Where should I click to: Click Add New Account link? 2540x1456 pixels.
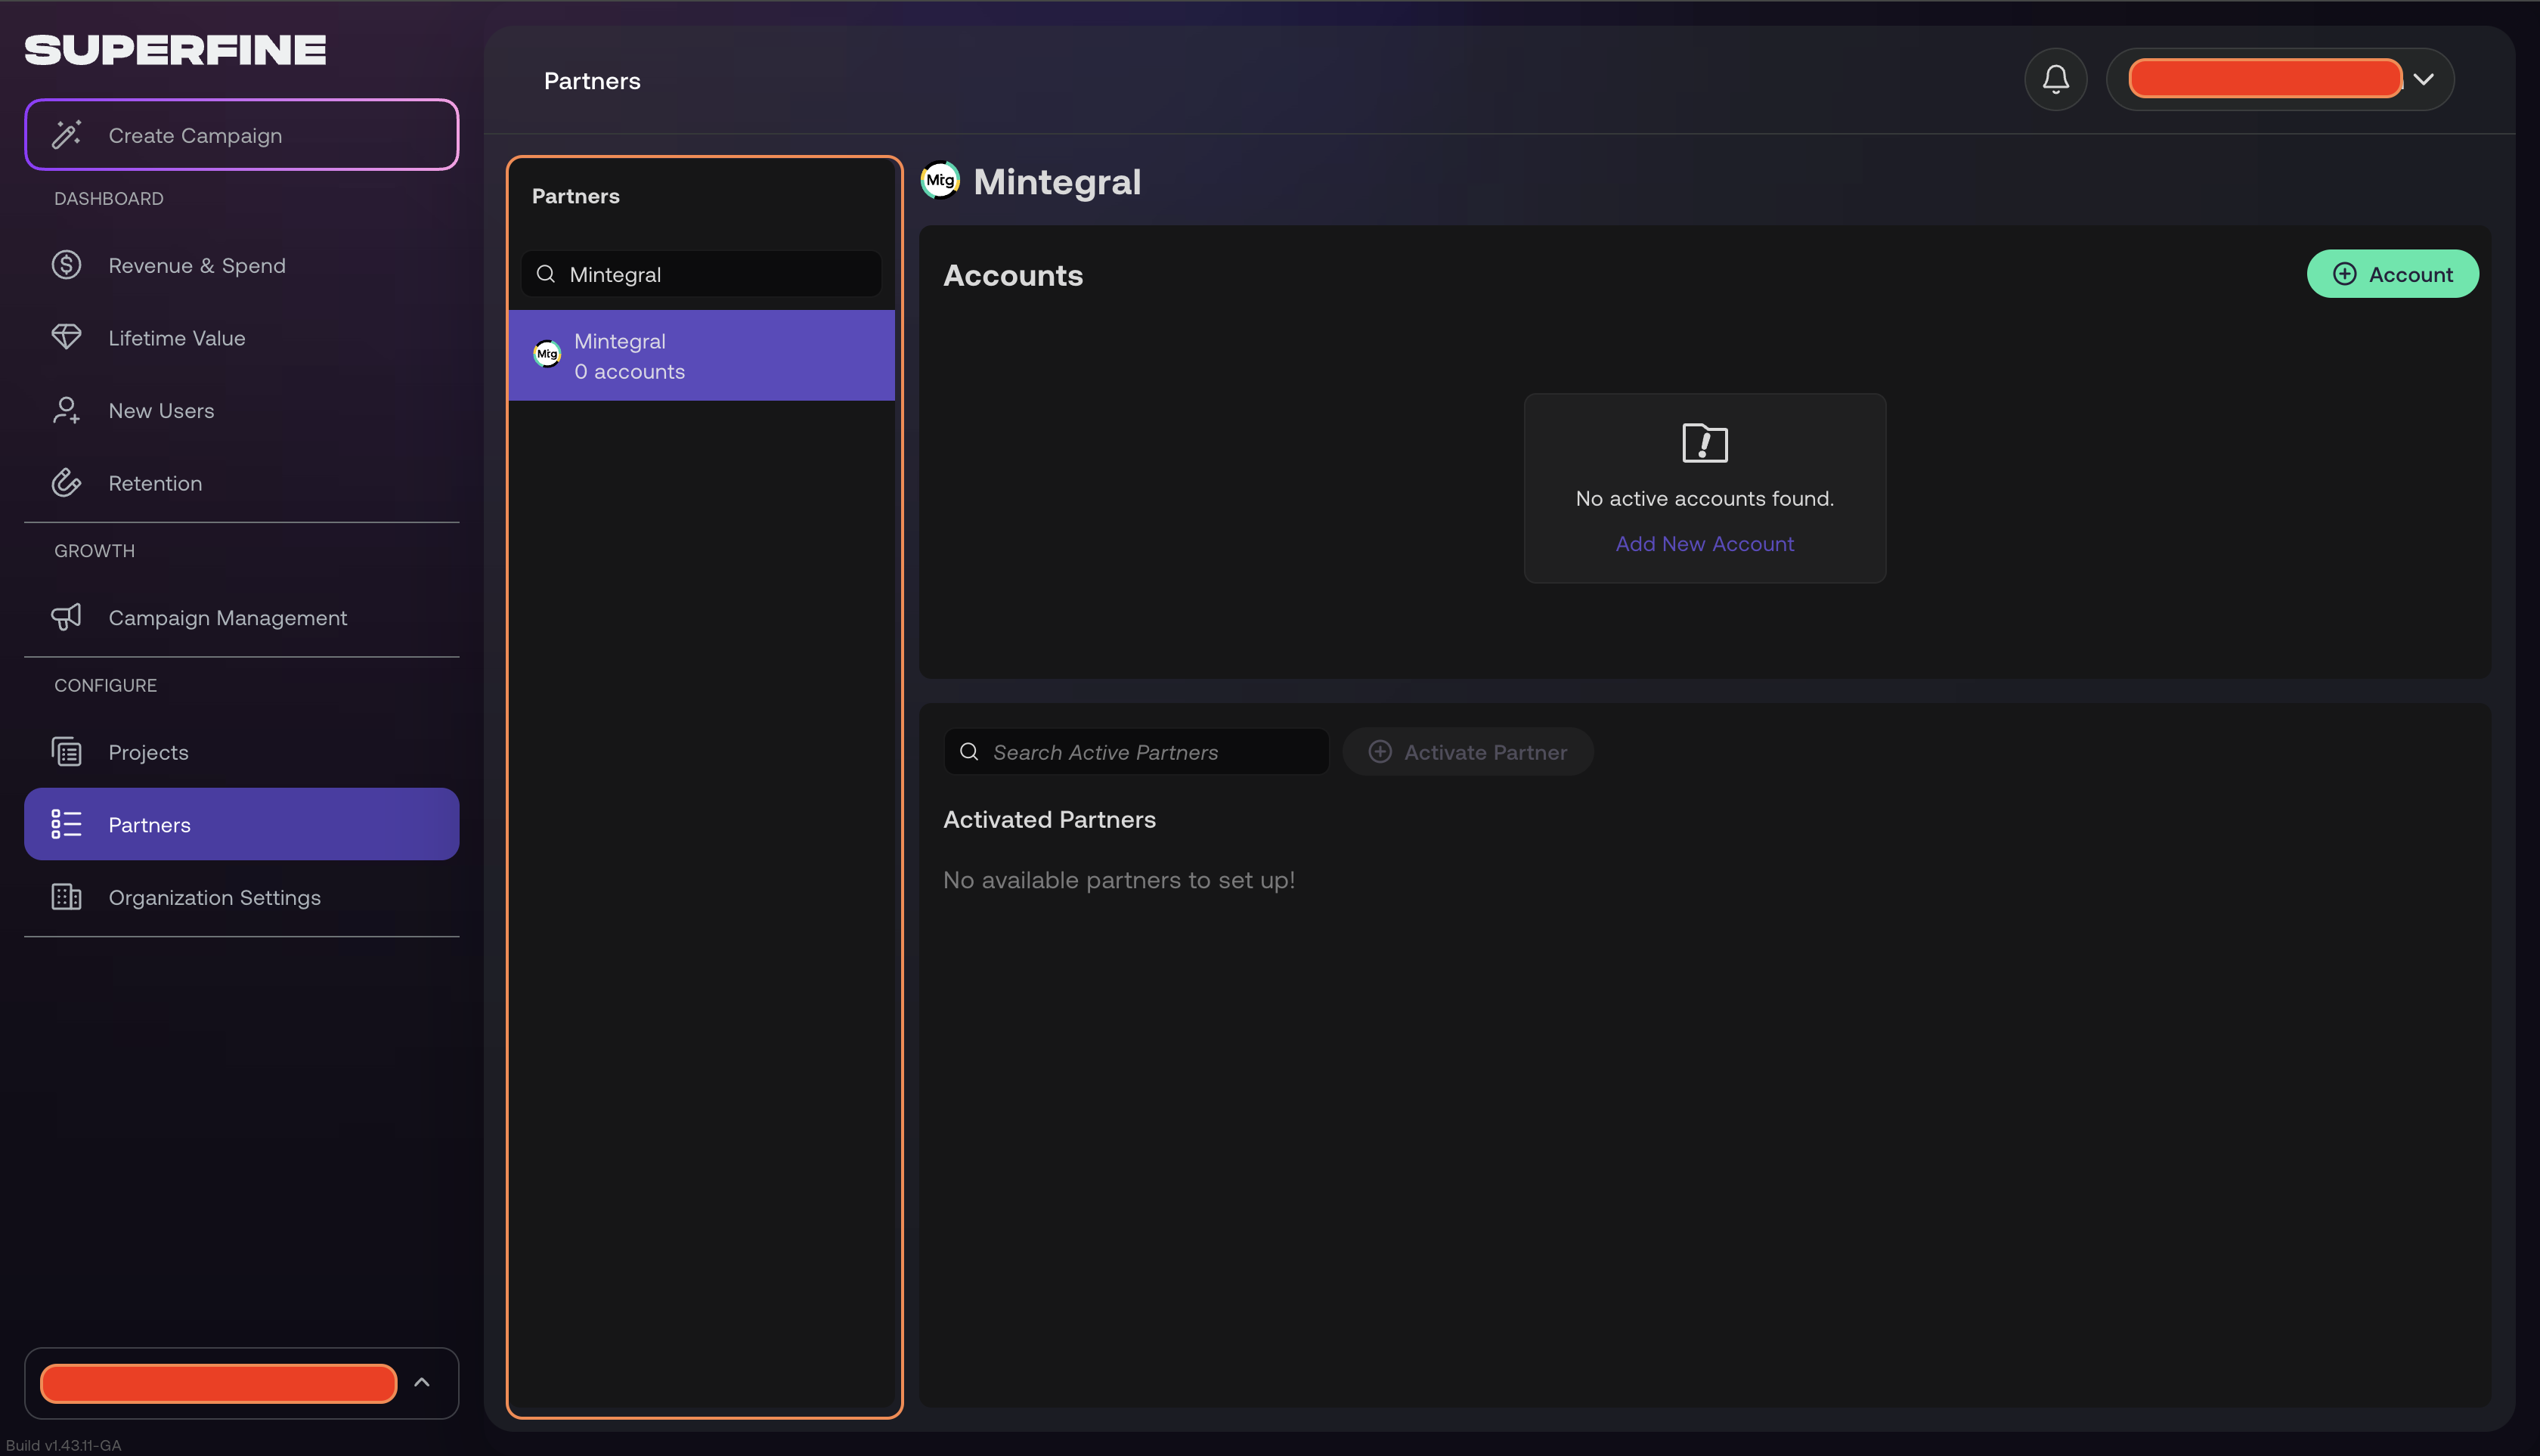1704,543
